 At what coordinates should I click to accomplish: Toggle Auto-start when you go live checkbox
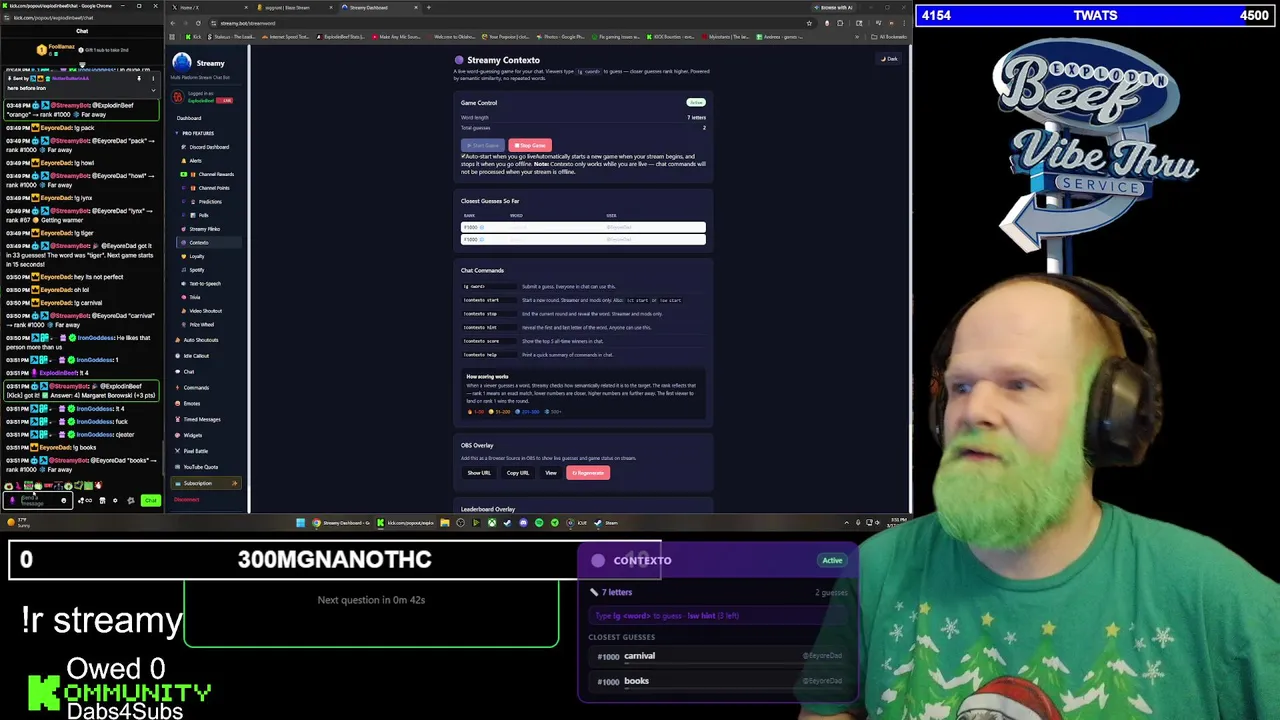click(463, 156)
